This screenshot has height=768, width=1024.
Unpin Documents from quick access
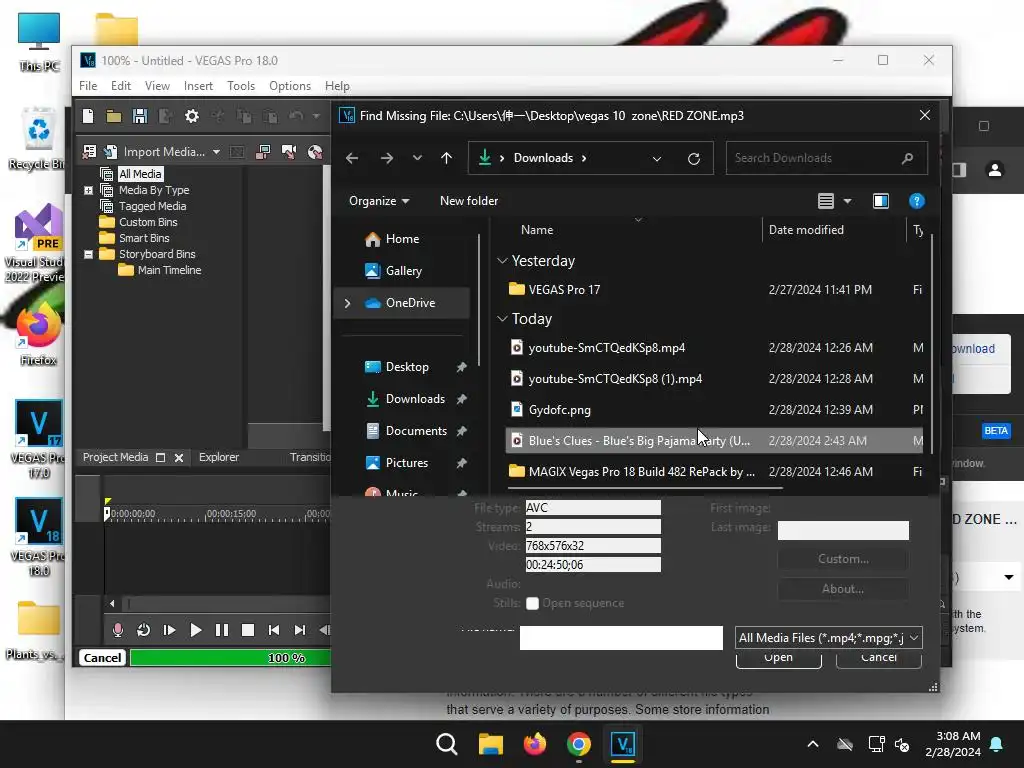(x=462, y=431)
